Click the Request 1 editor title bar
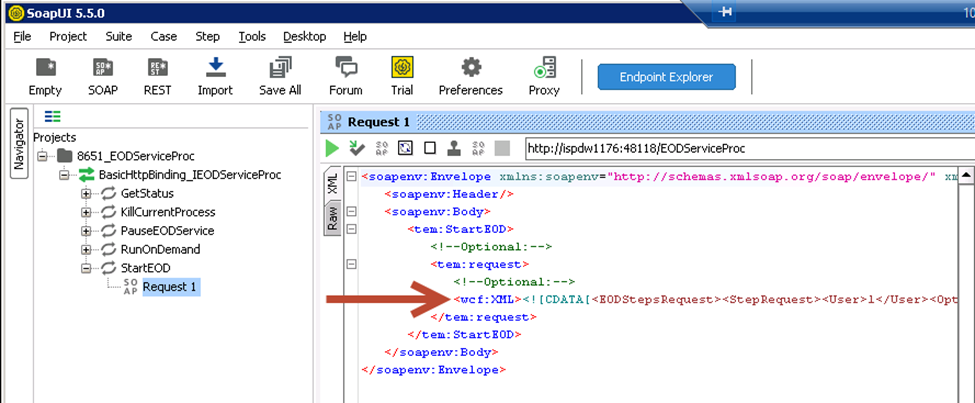 [x=647, y=122]
